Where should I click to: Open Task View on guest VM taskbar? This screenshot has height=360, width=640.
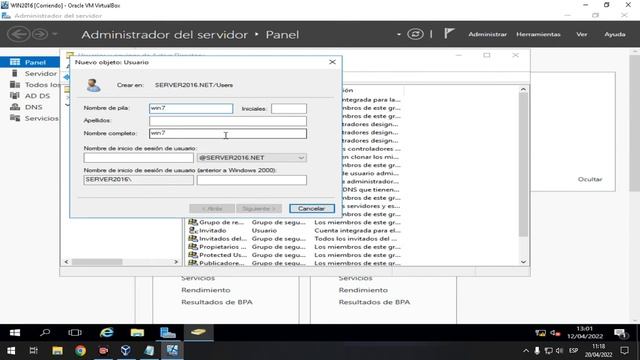tap(75, 333)
